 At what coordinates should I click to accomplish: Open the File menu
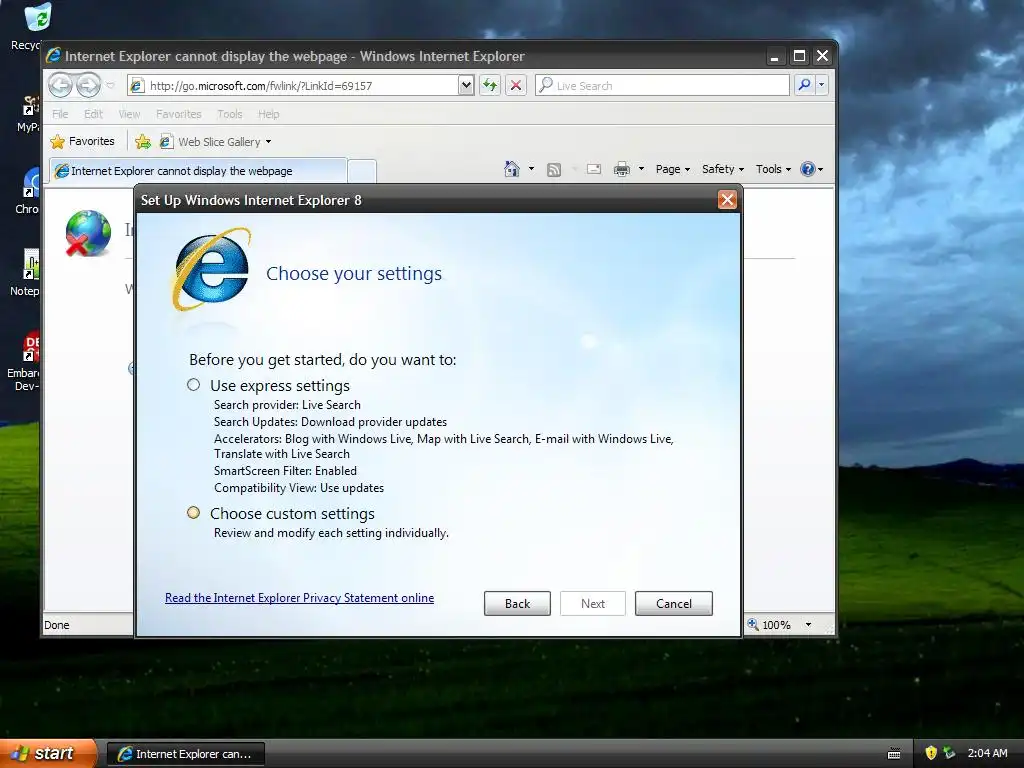point(60,114)
